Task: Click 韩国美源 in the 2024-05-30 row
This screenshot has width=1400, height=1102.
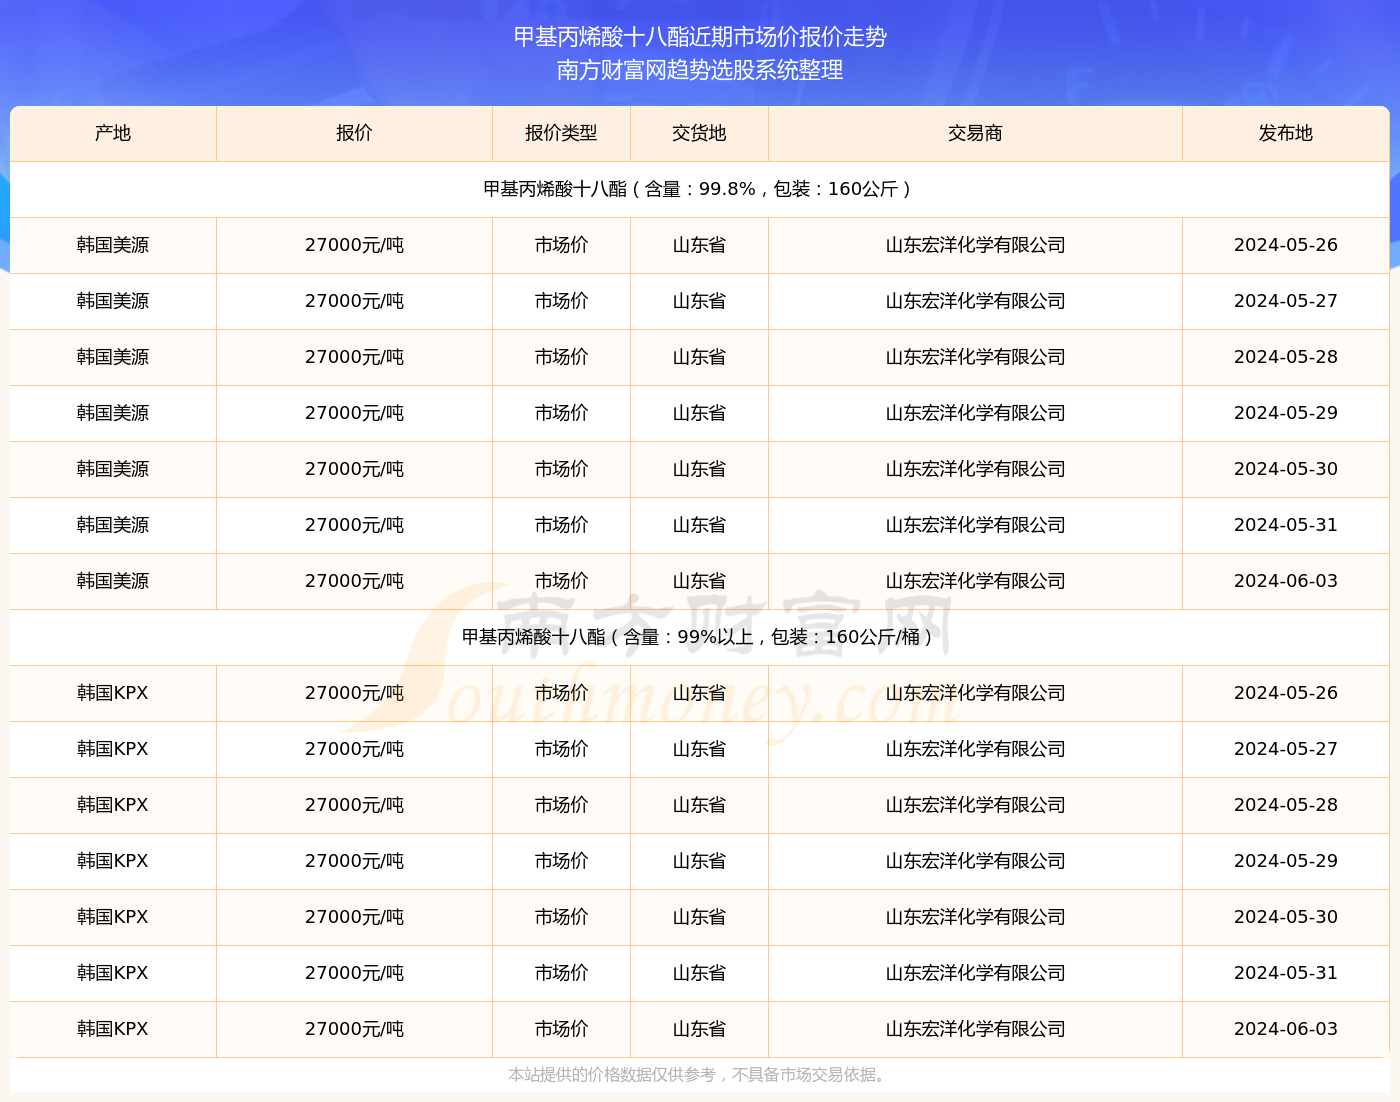Action: point(113,469)
